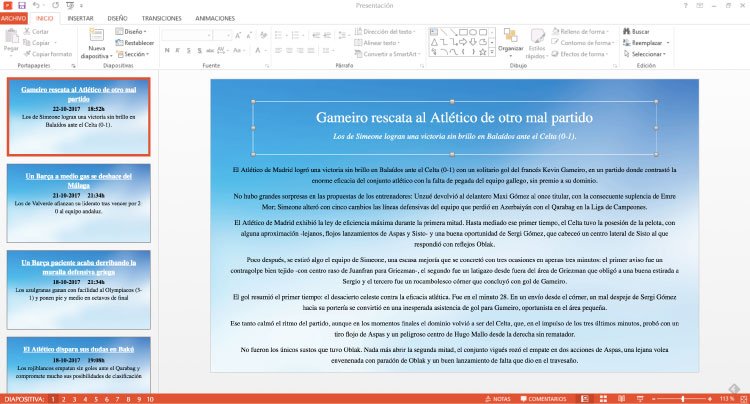Click Cortar scissors icon
The image size is (750, 404).
click(x=27, y=31)
